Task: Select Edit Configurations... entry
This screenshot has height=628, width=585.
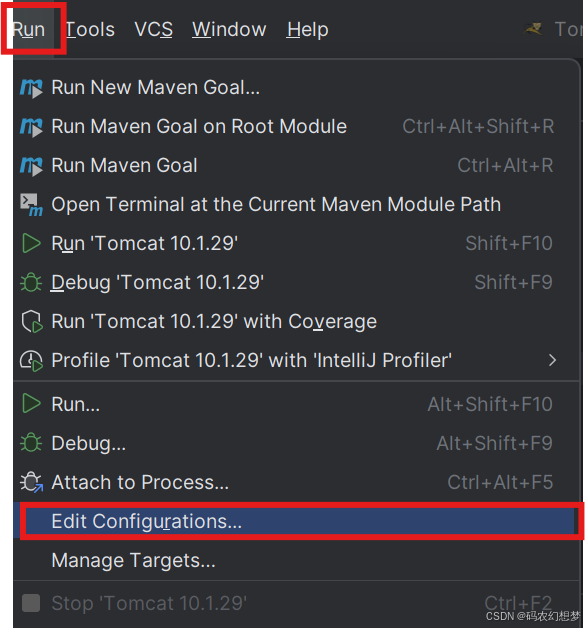Action: [x=296, y=521]
